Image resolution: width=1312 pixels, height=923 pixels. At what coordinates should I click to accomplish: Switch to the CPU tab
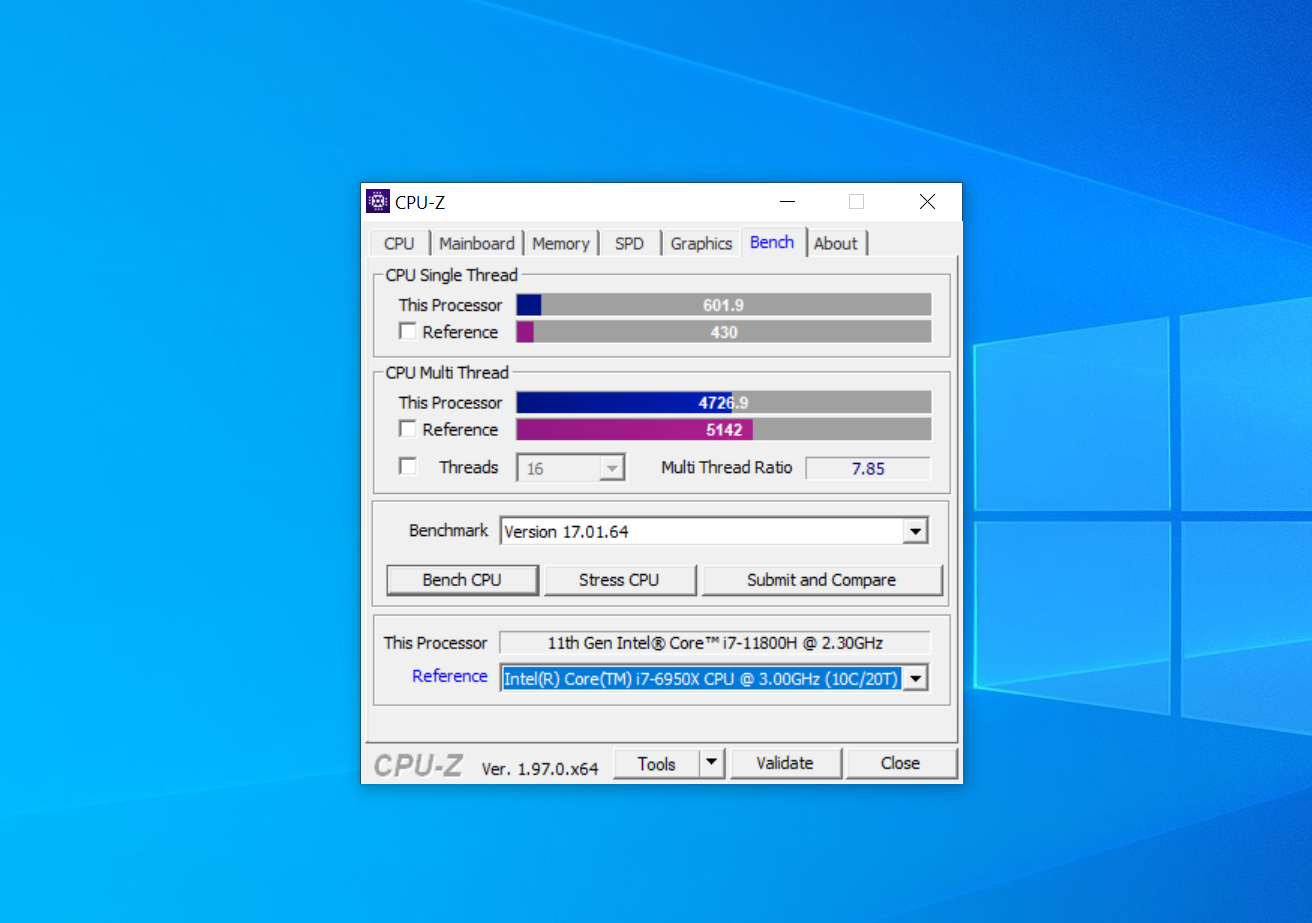pos(399,243)
